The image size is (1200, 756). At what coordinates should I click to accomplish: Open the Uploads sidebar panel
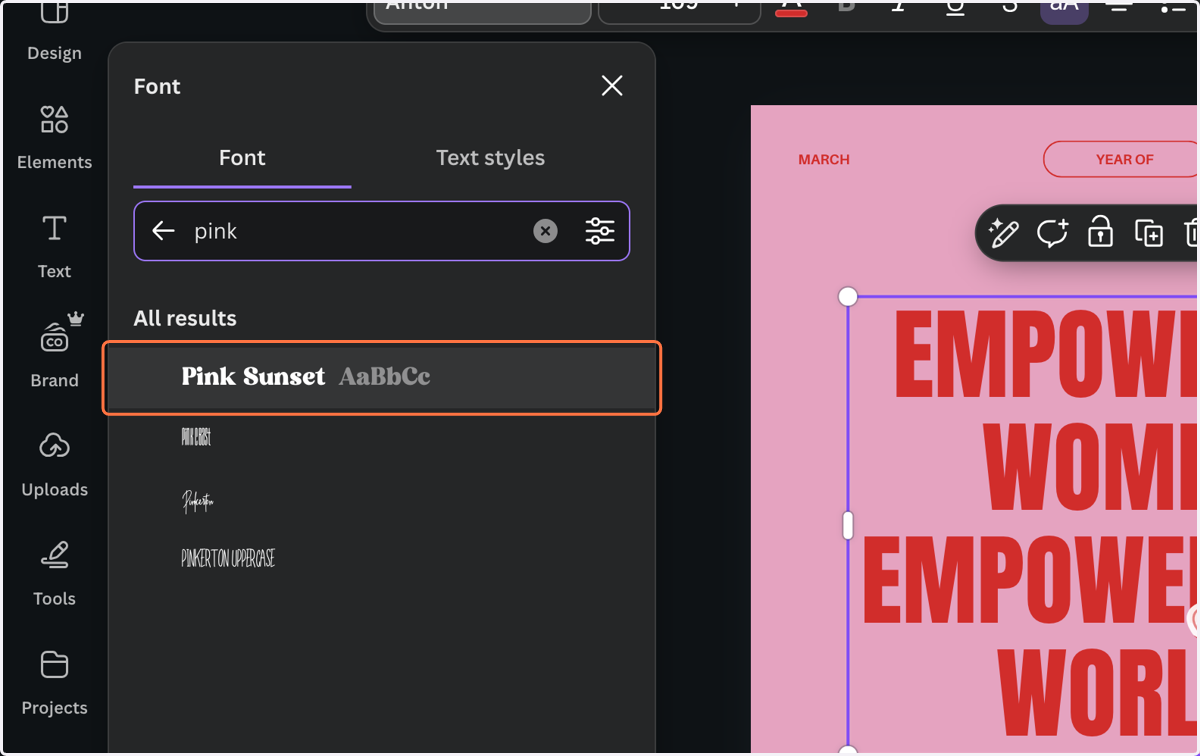(x=54, y=465)
